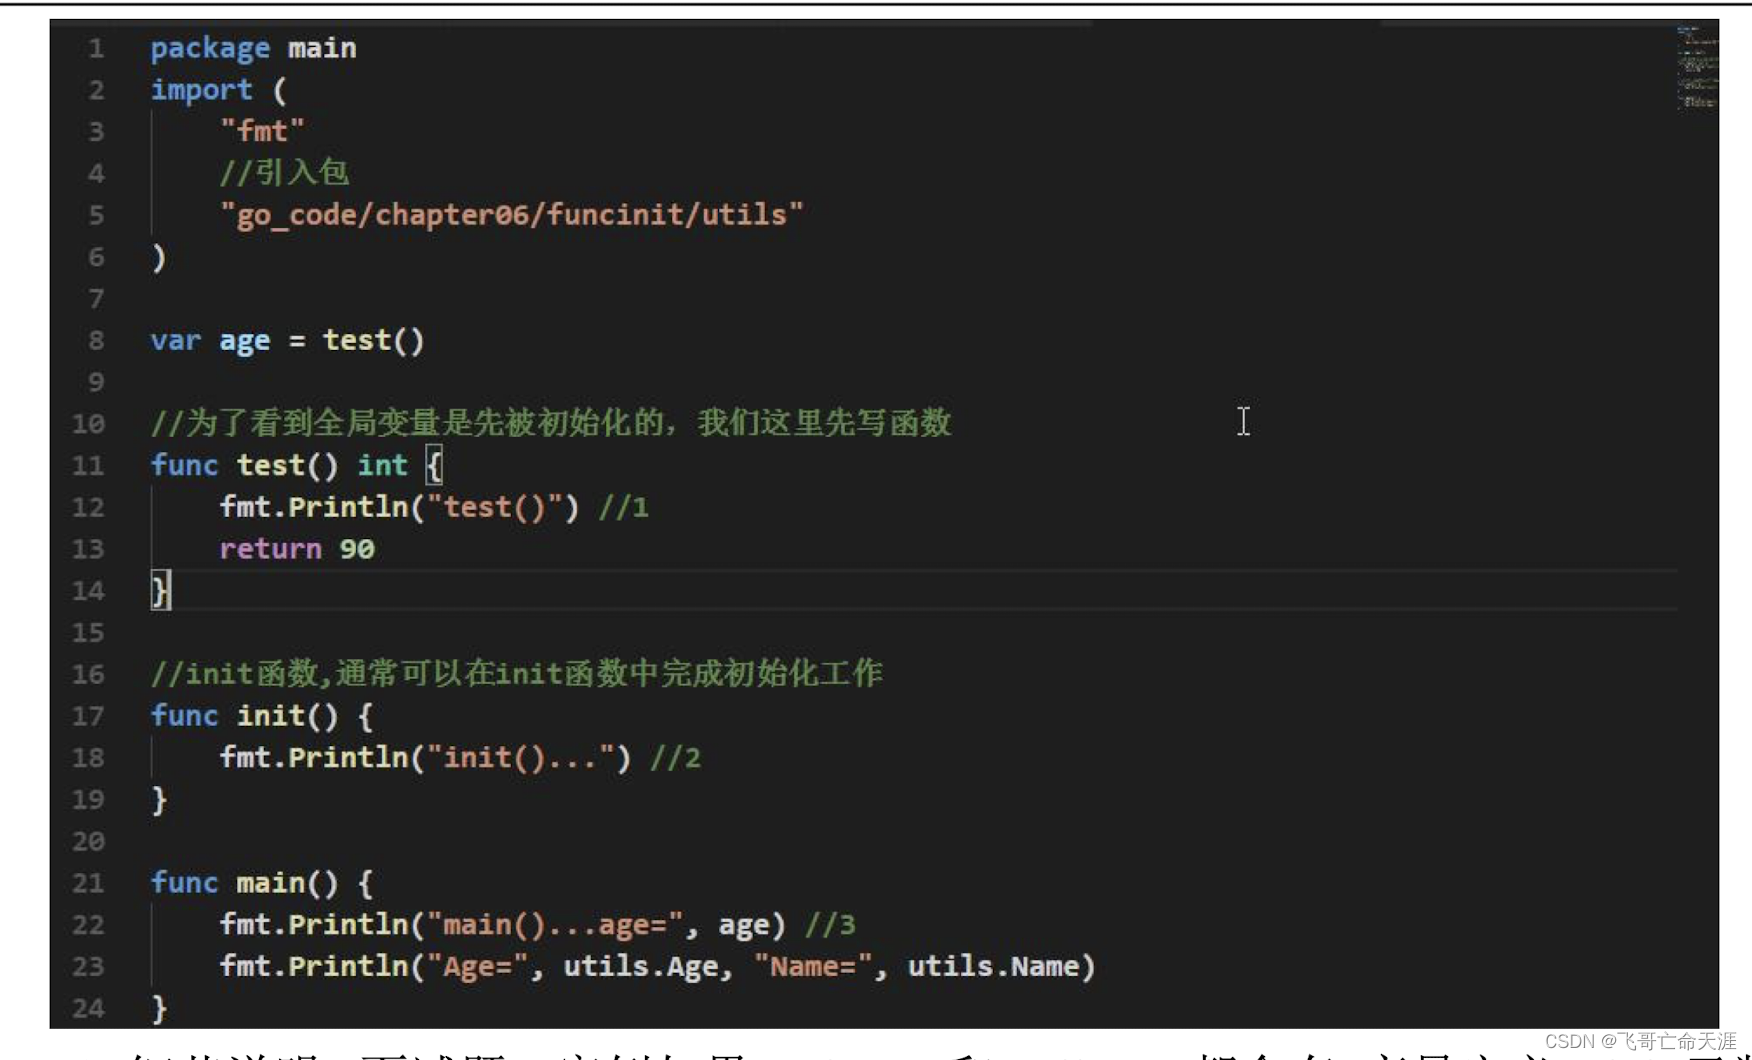The height and width of the screenshot is (1060, 1752).
Task: Click the fmt.Println("init()...") statement
Action: 425,758
